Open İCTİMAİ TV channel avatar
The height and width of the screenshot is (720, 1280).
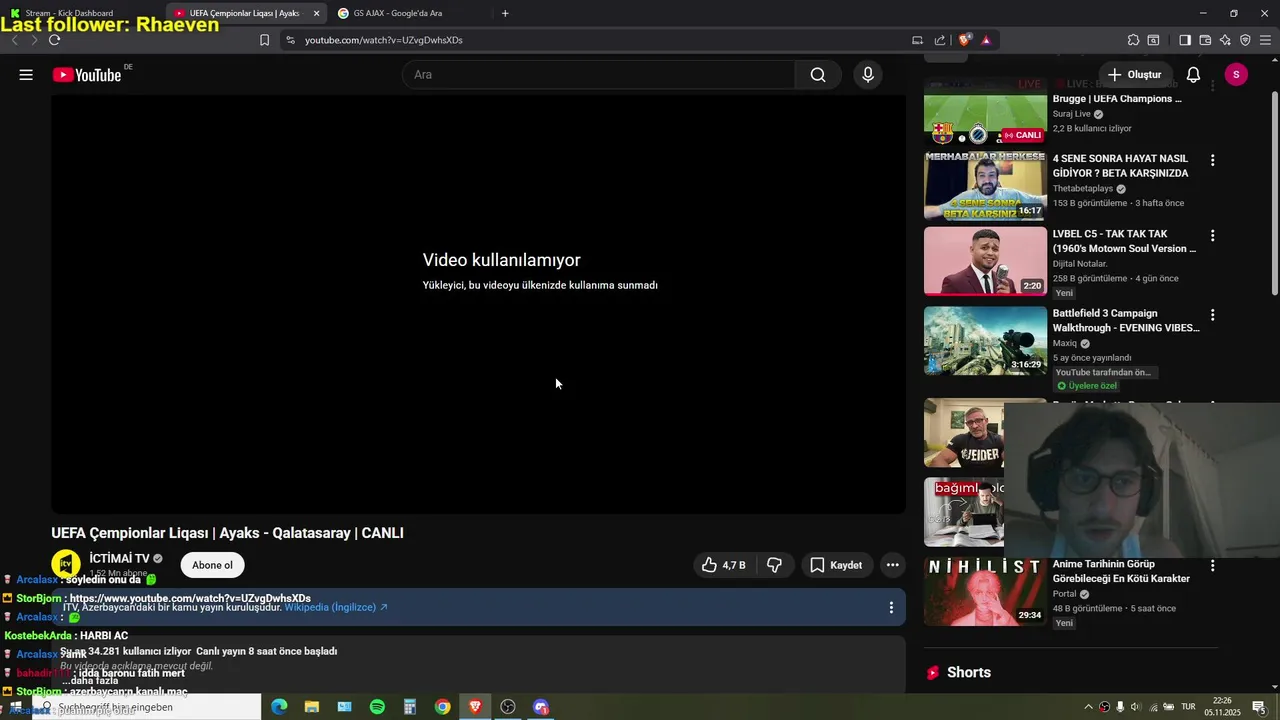66,564
